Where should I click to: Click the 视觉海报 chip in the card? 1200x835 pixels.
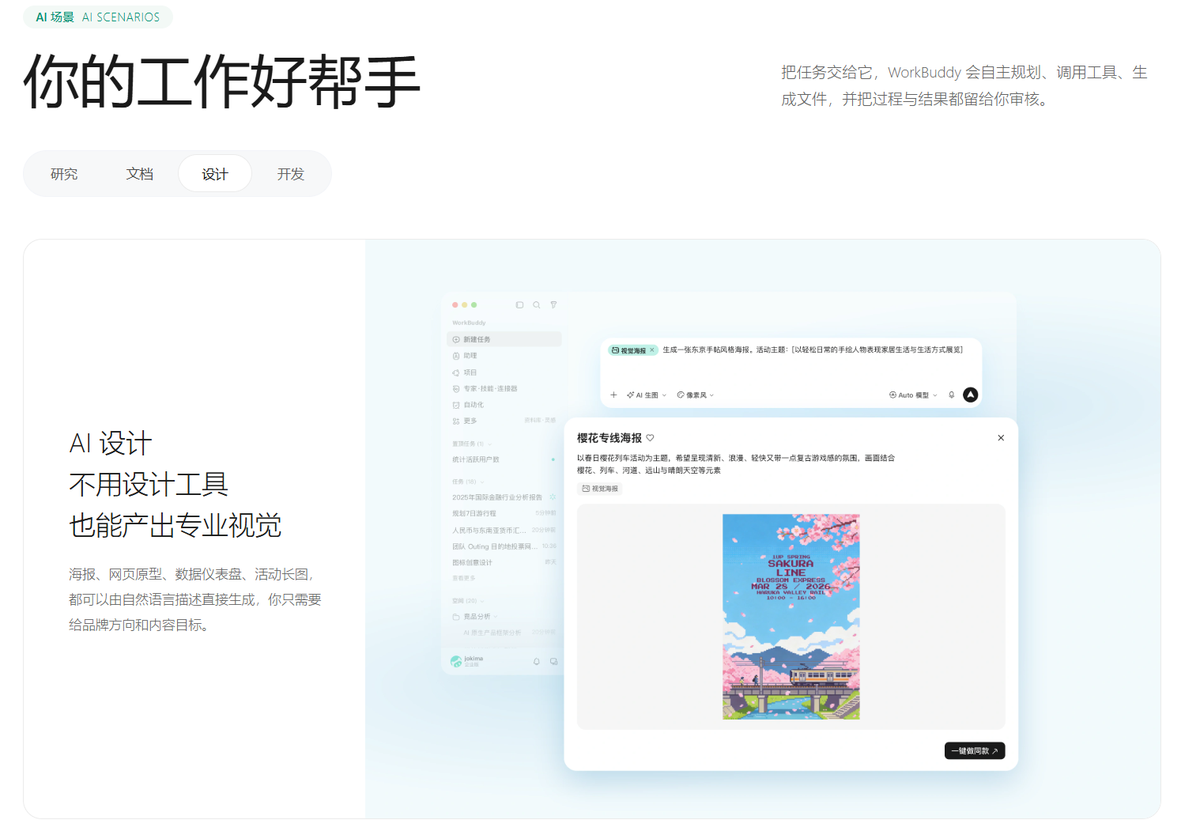pyautogui.click(x=600, y=489)
